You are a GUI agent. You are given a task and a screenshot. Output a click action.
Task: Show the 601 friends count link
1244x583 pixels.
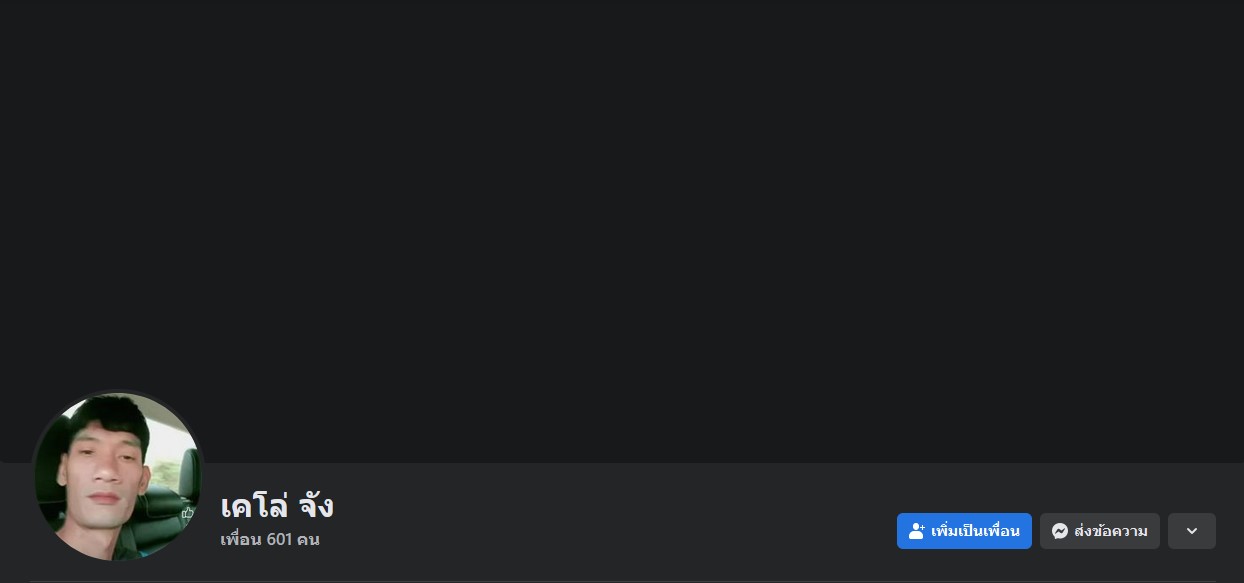pos(270,540)
